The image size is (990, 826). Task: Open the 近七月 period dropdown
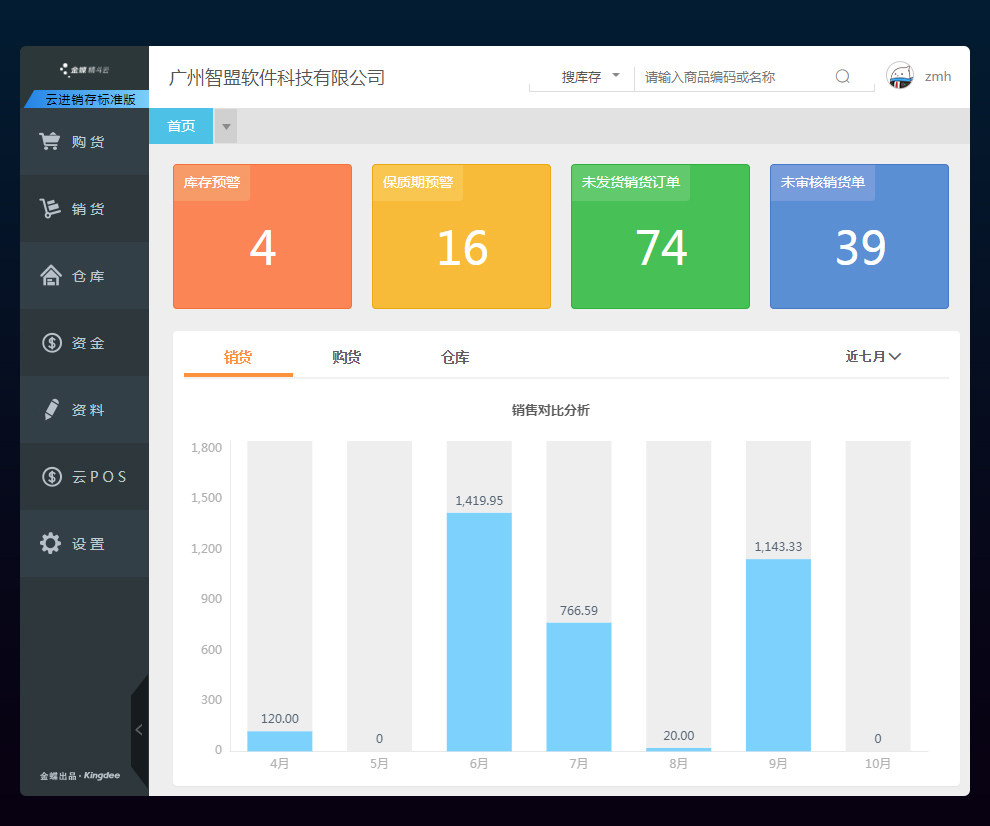873,357
